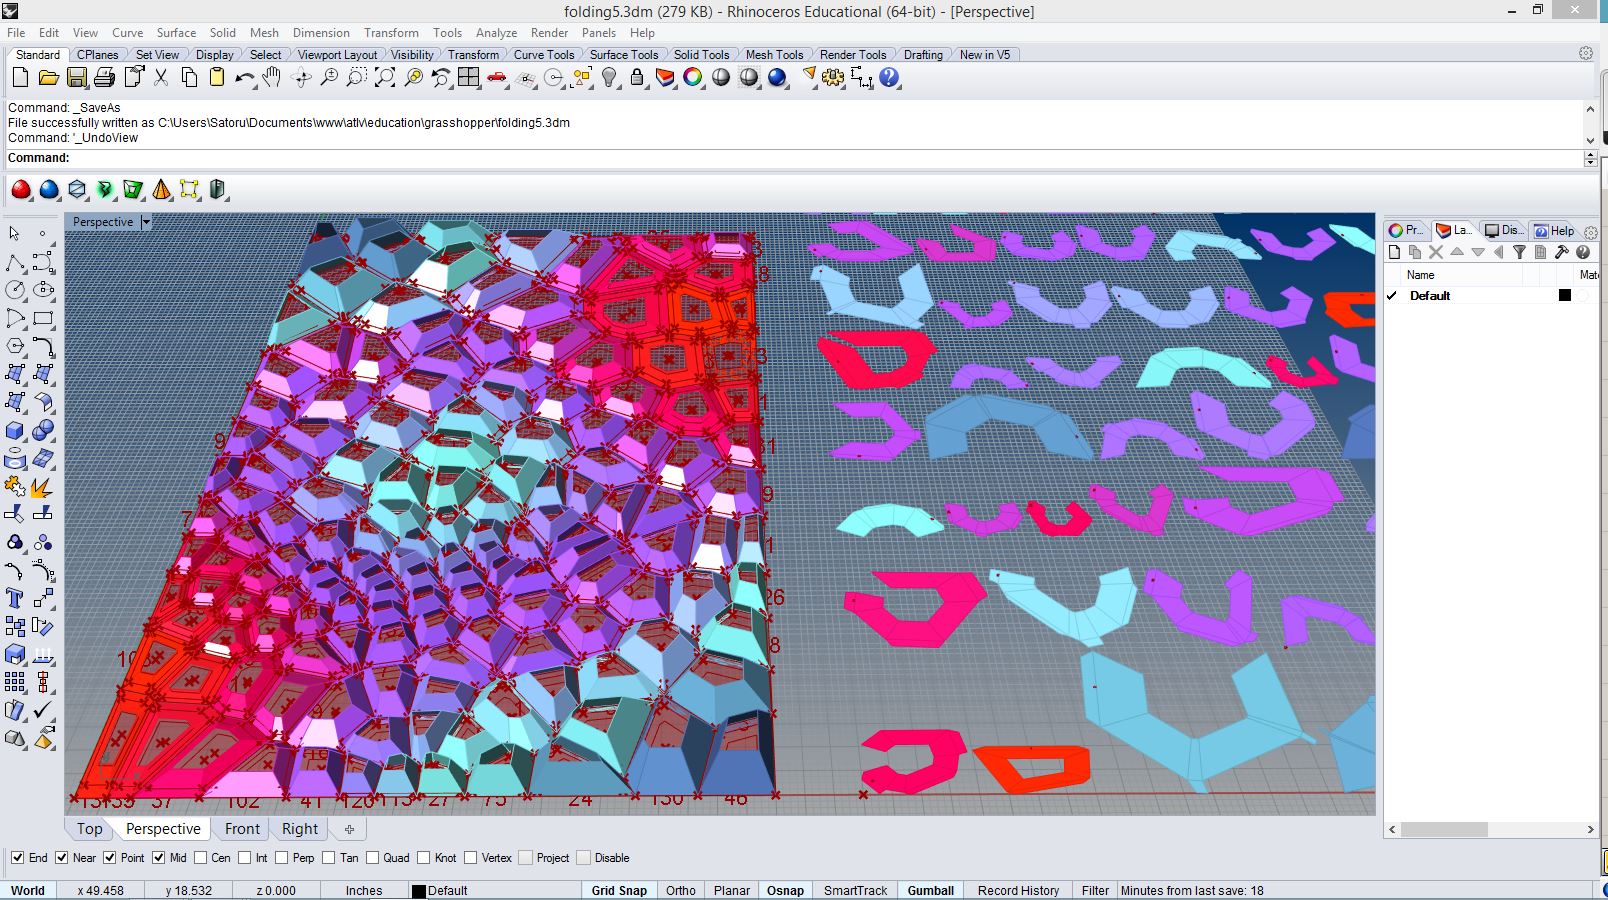Click the Lock objects padlock icon
Viewport: 1608px width, 900px height.
(x=637, y=78)
